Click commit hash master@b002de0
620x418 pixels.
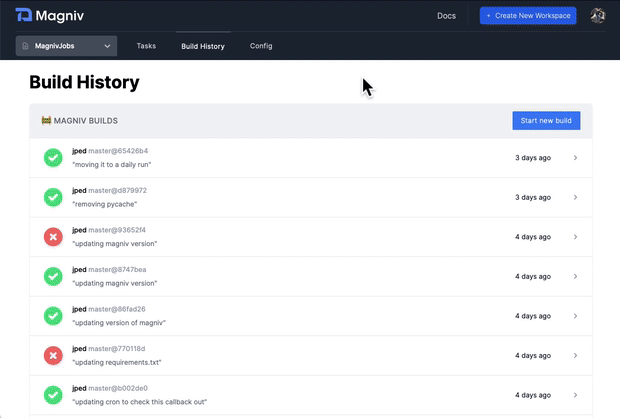tap(118, 388)
